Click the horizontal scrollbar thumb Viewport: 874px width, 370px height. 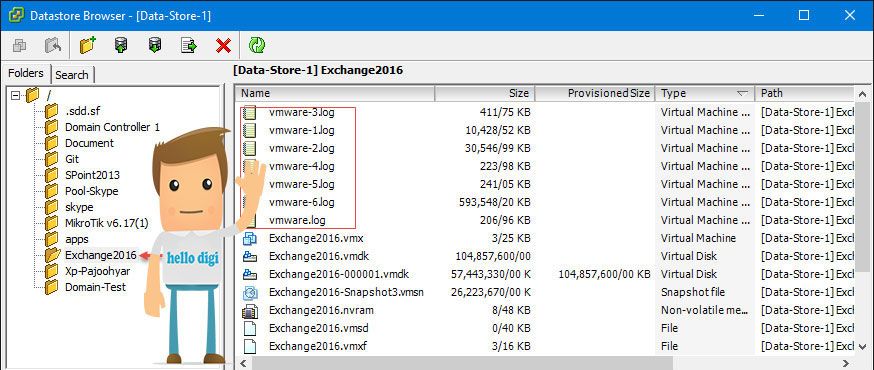point(462,363)
